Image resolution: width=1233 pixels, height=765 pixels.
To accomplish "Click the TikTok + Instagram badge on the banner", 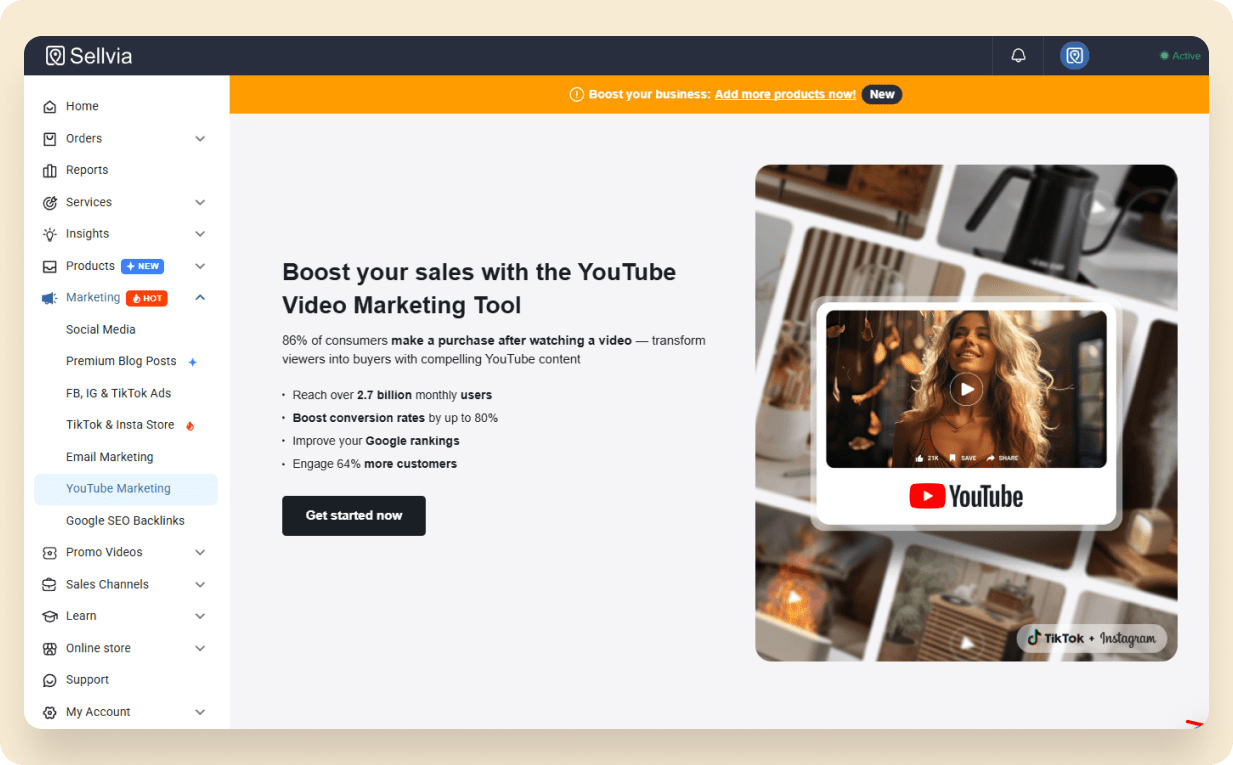I will point(1090,638).
